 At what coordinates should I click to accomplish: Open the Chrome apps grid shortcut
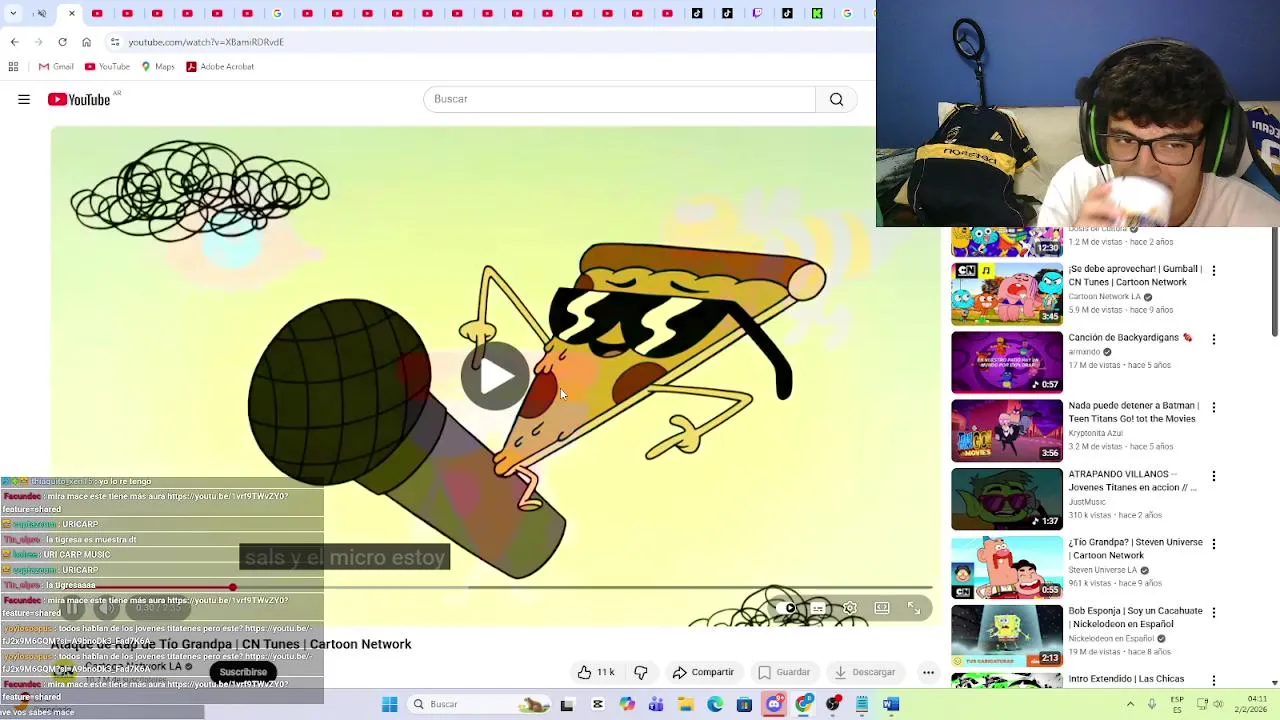coord(13,67)
